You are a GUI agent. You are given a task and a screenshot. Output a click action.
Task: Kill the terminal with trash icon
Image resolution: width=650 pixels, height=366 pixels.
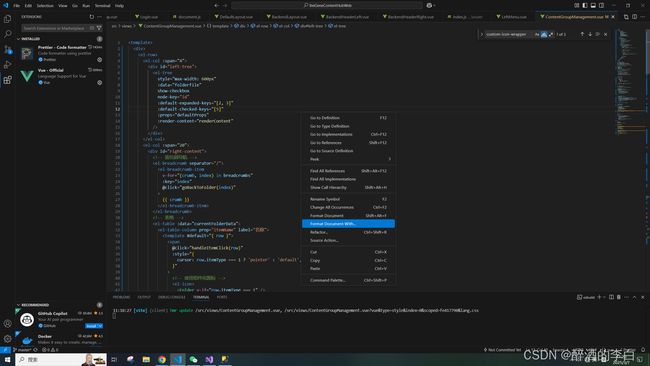point(619,297)
